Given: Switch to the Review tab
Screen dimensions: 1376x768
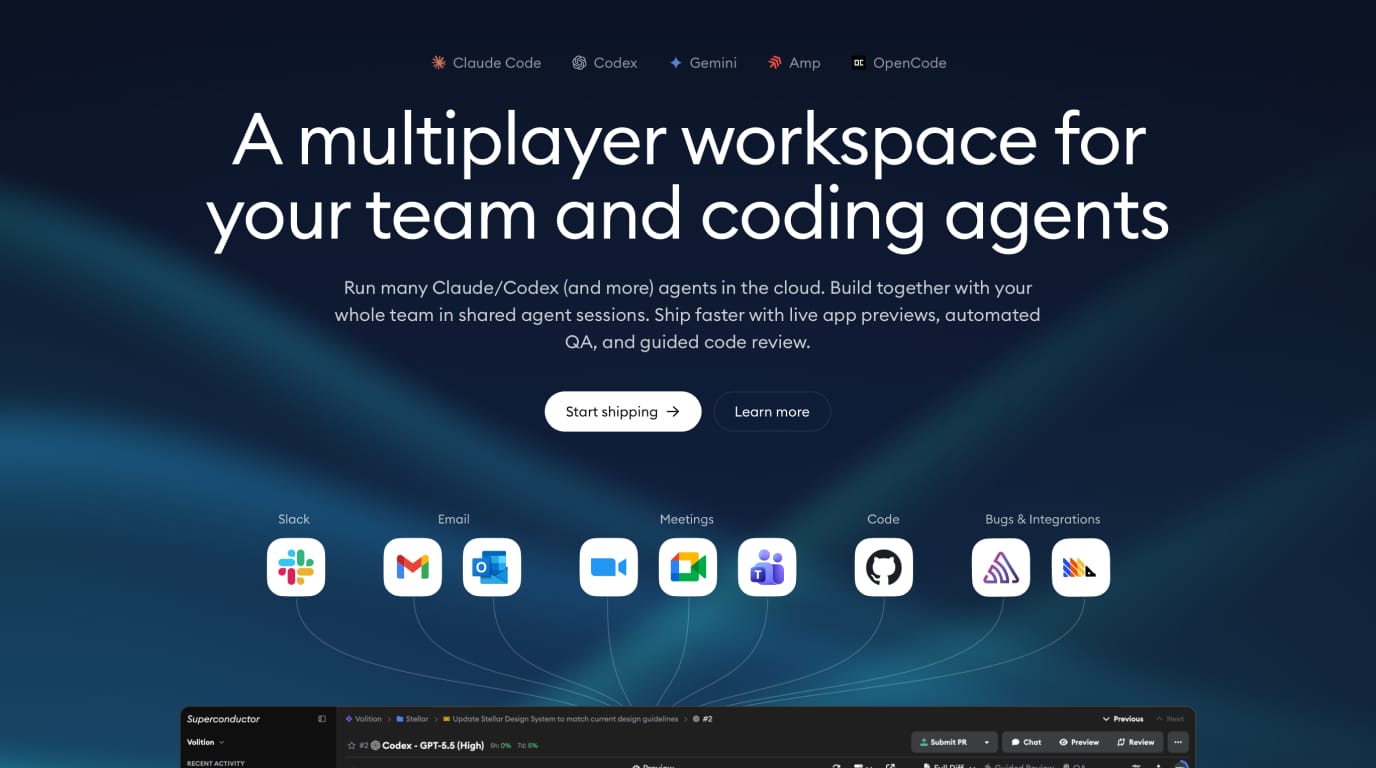Looking at the screenshot, I should tap(1135, 742).
